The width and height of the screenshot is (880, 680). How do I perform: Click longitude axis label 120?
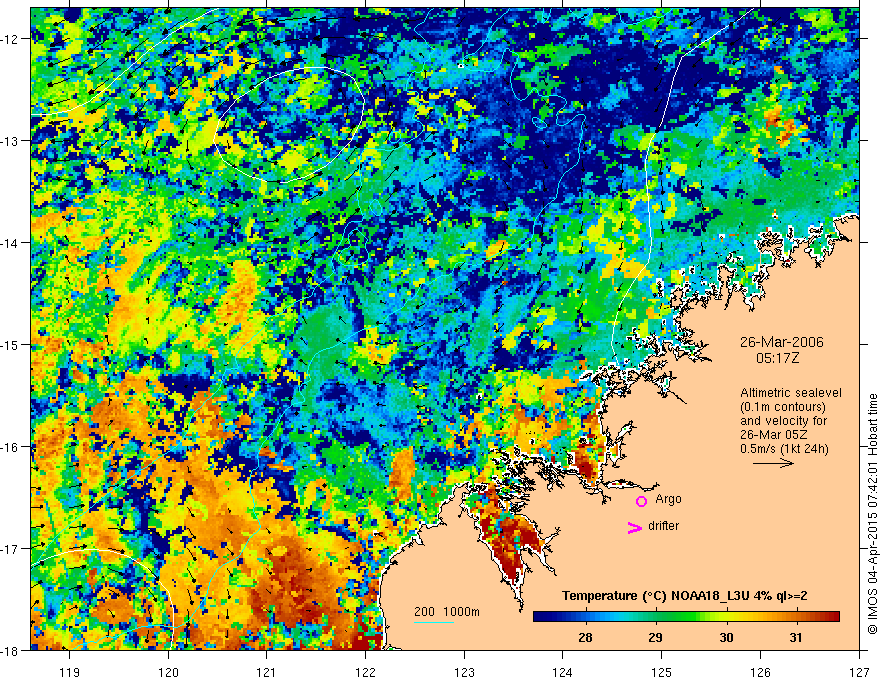pos(168,672)
